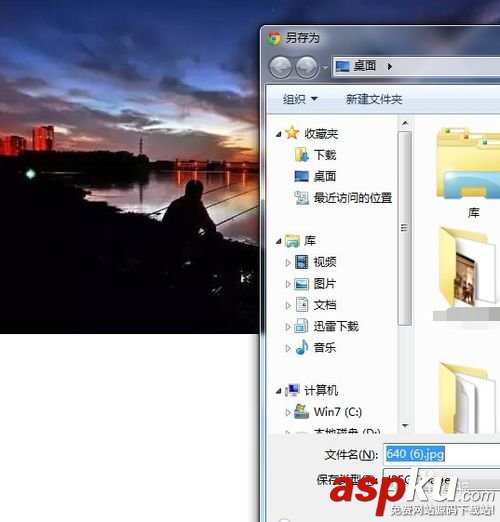Open the 组织 menu
500x522 pixels.
[300, 99]
